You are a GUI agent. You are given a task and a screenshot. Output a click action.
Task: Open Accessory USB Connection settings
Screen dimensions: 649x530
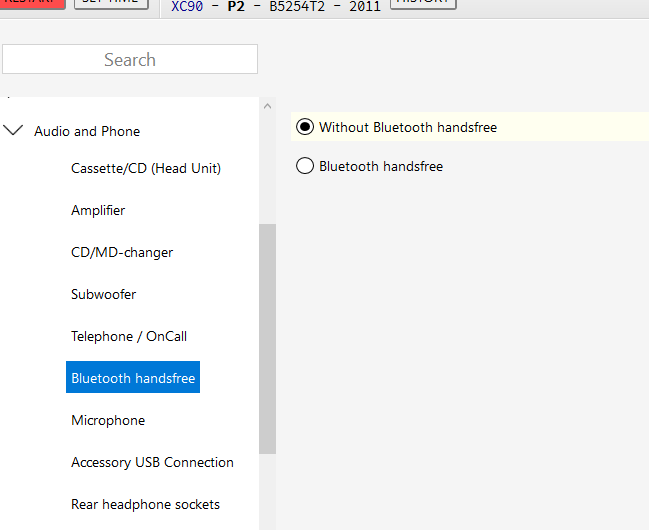152,462
